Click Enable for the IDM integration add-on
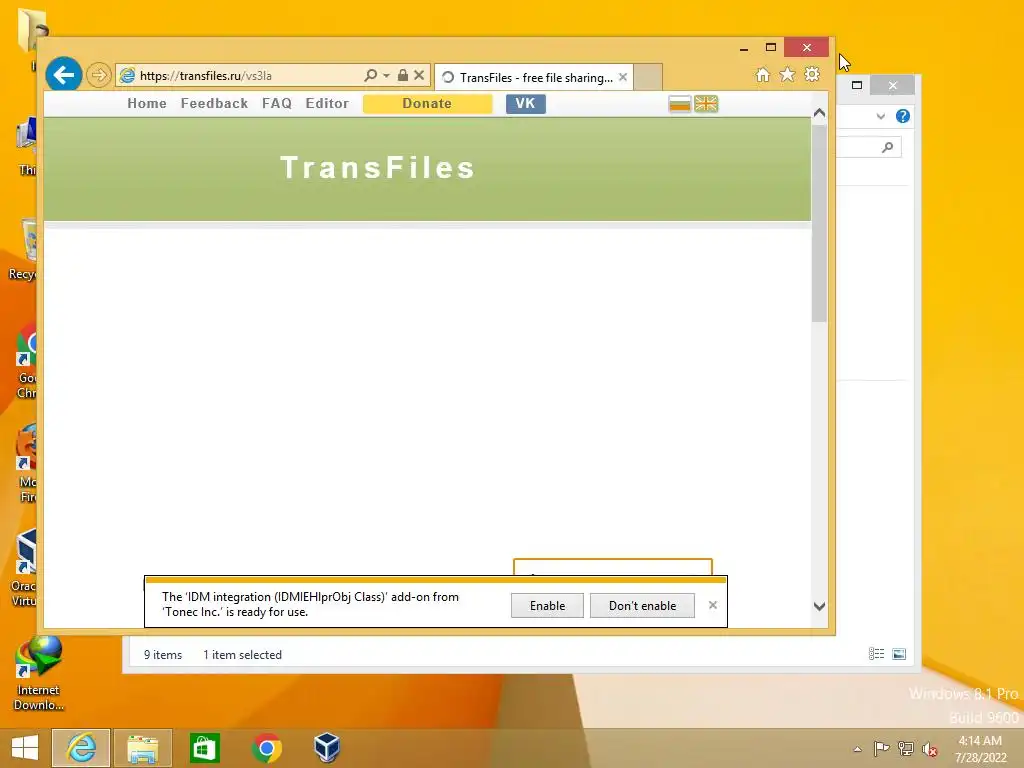Image resolution: width=1024 pixels, height=768 pixels. (547, 605)
